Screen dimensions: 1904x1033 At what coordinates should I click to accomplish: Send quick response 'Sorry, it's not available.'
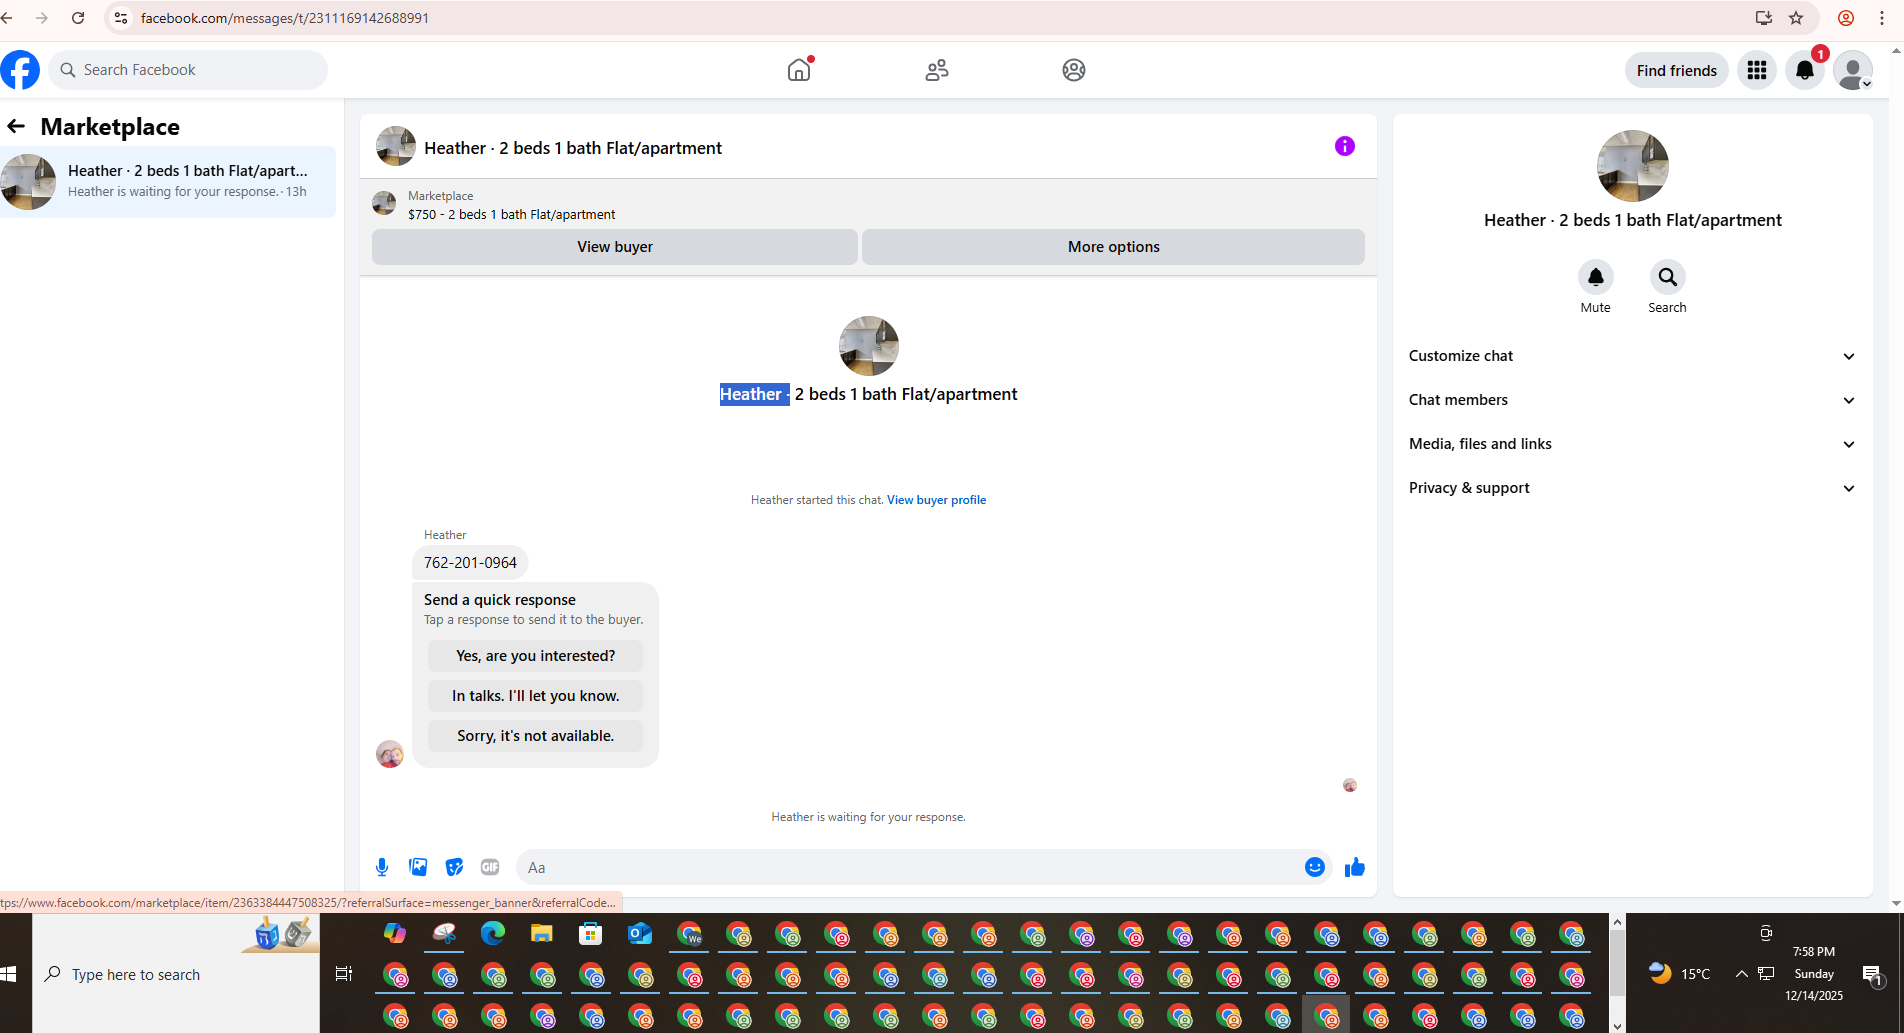point(535,736)
